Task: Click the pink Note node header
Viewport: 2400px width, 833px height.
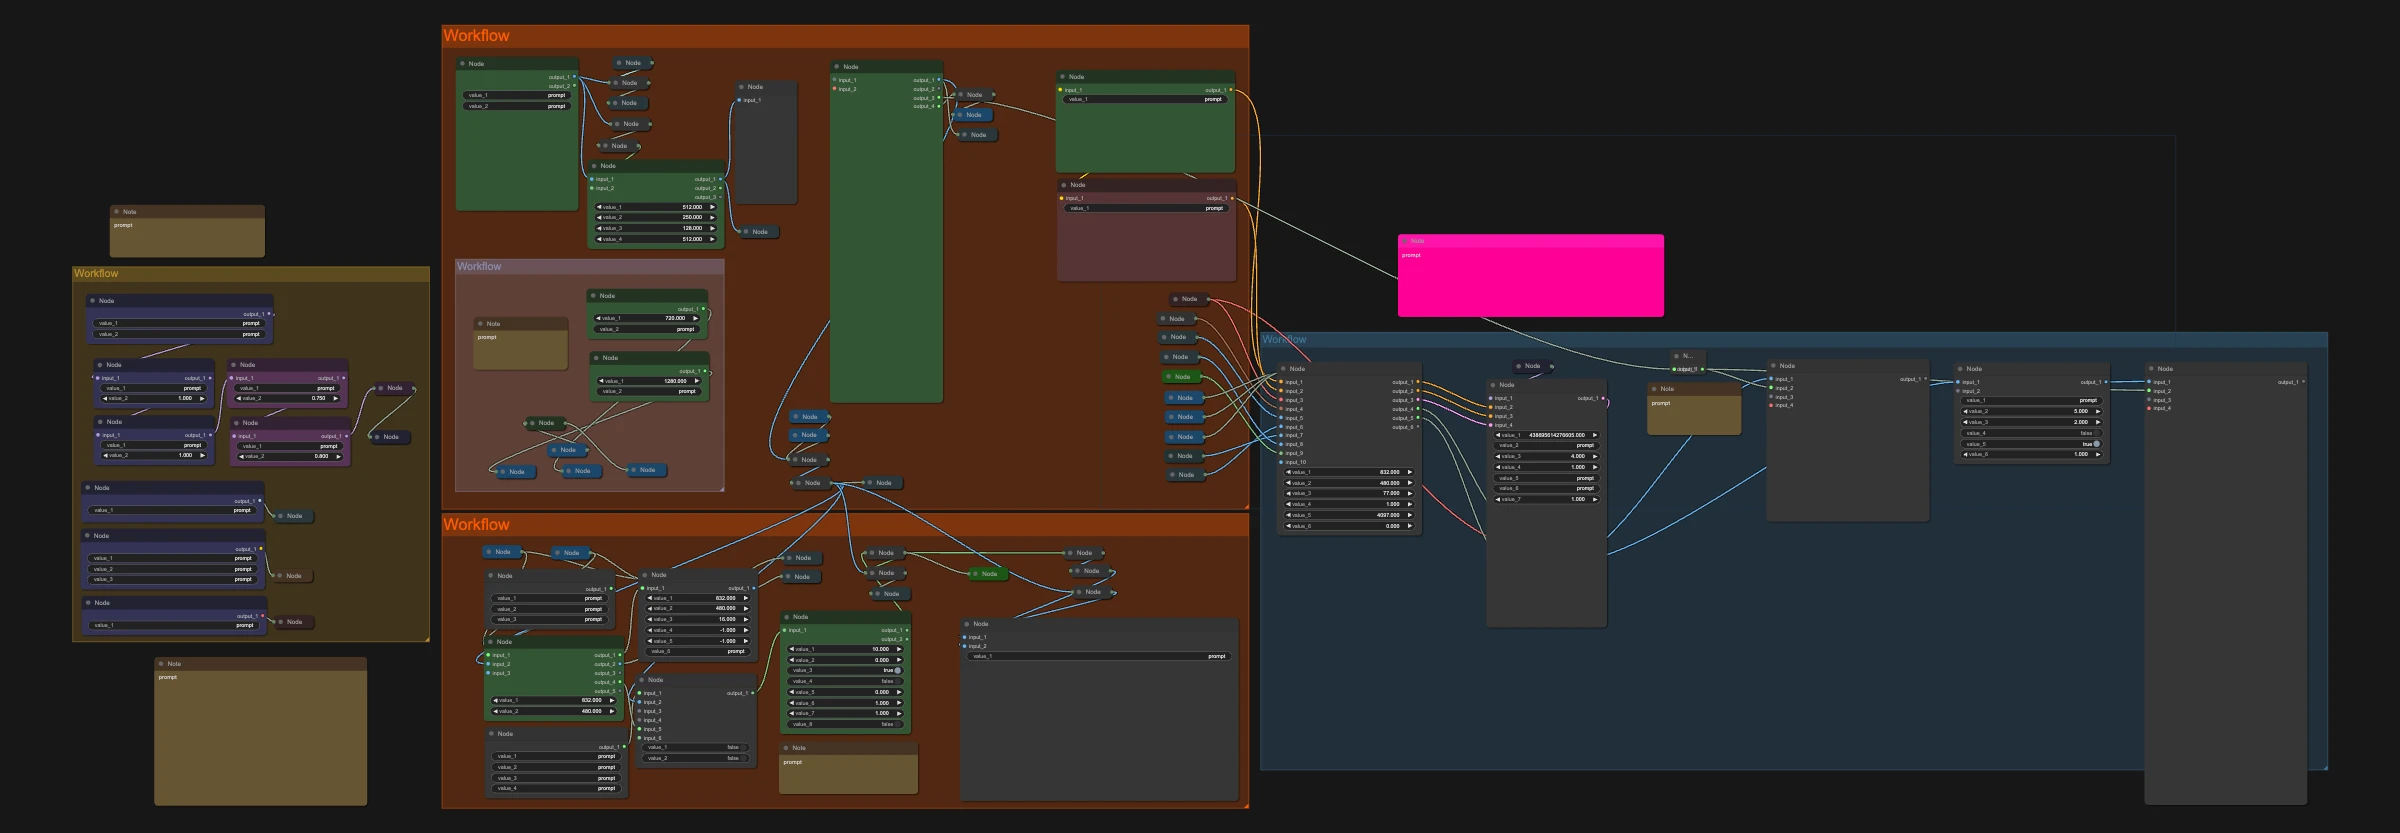Action: click(1530, 241)
